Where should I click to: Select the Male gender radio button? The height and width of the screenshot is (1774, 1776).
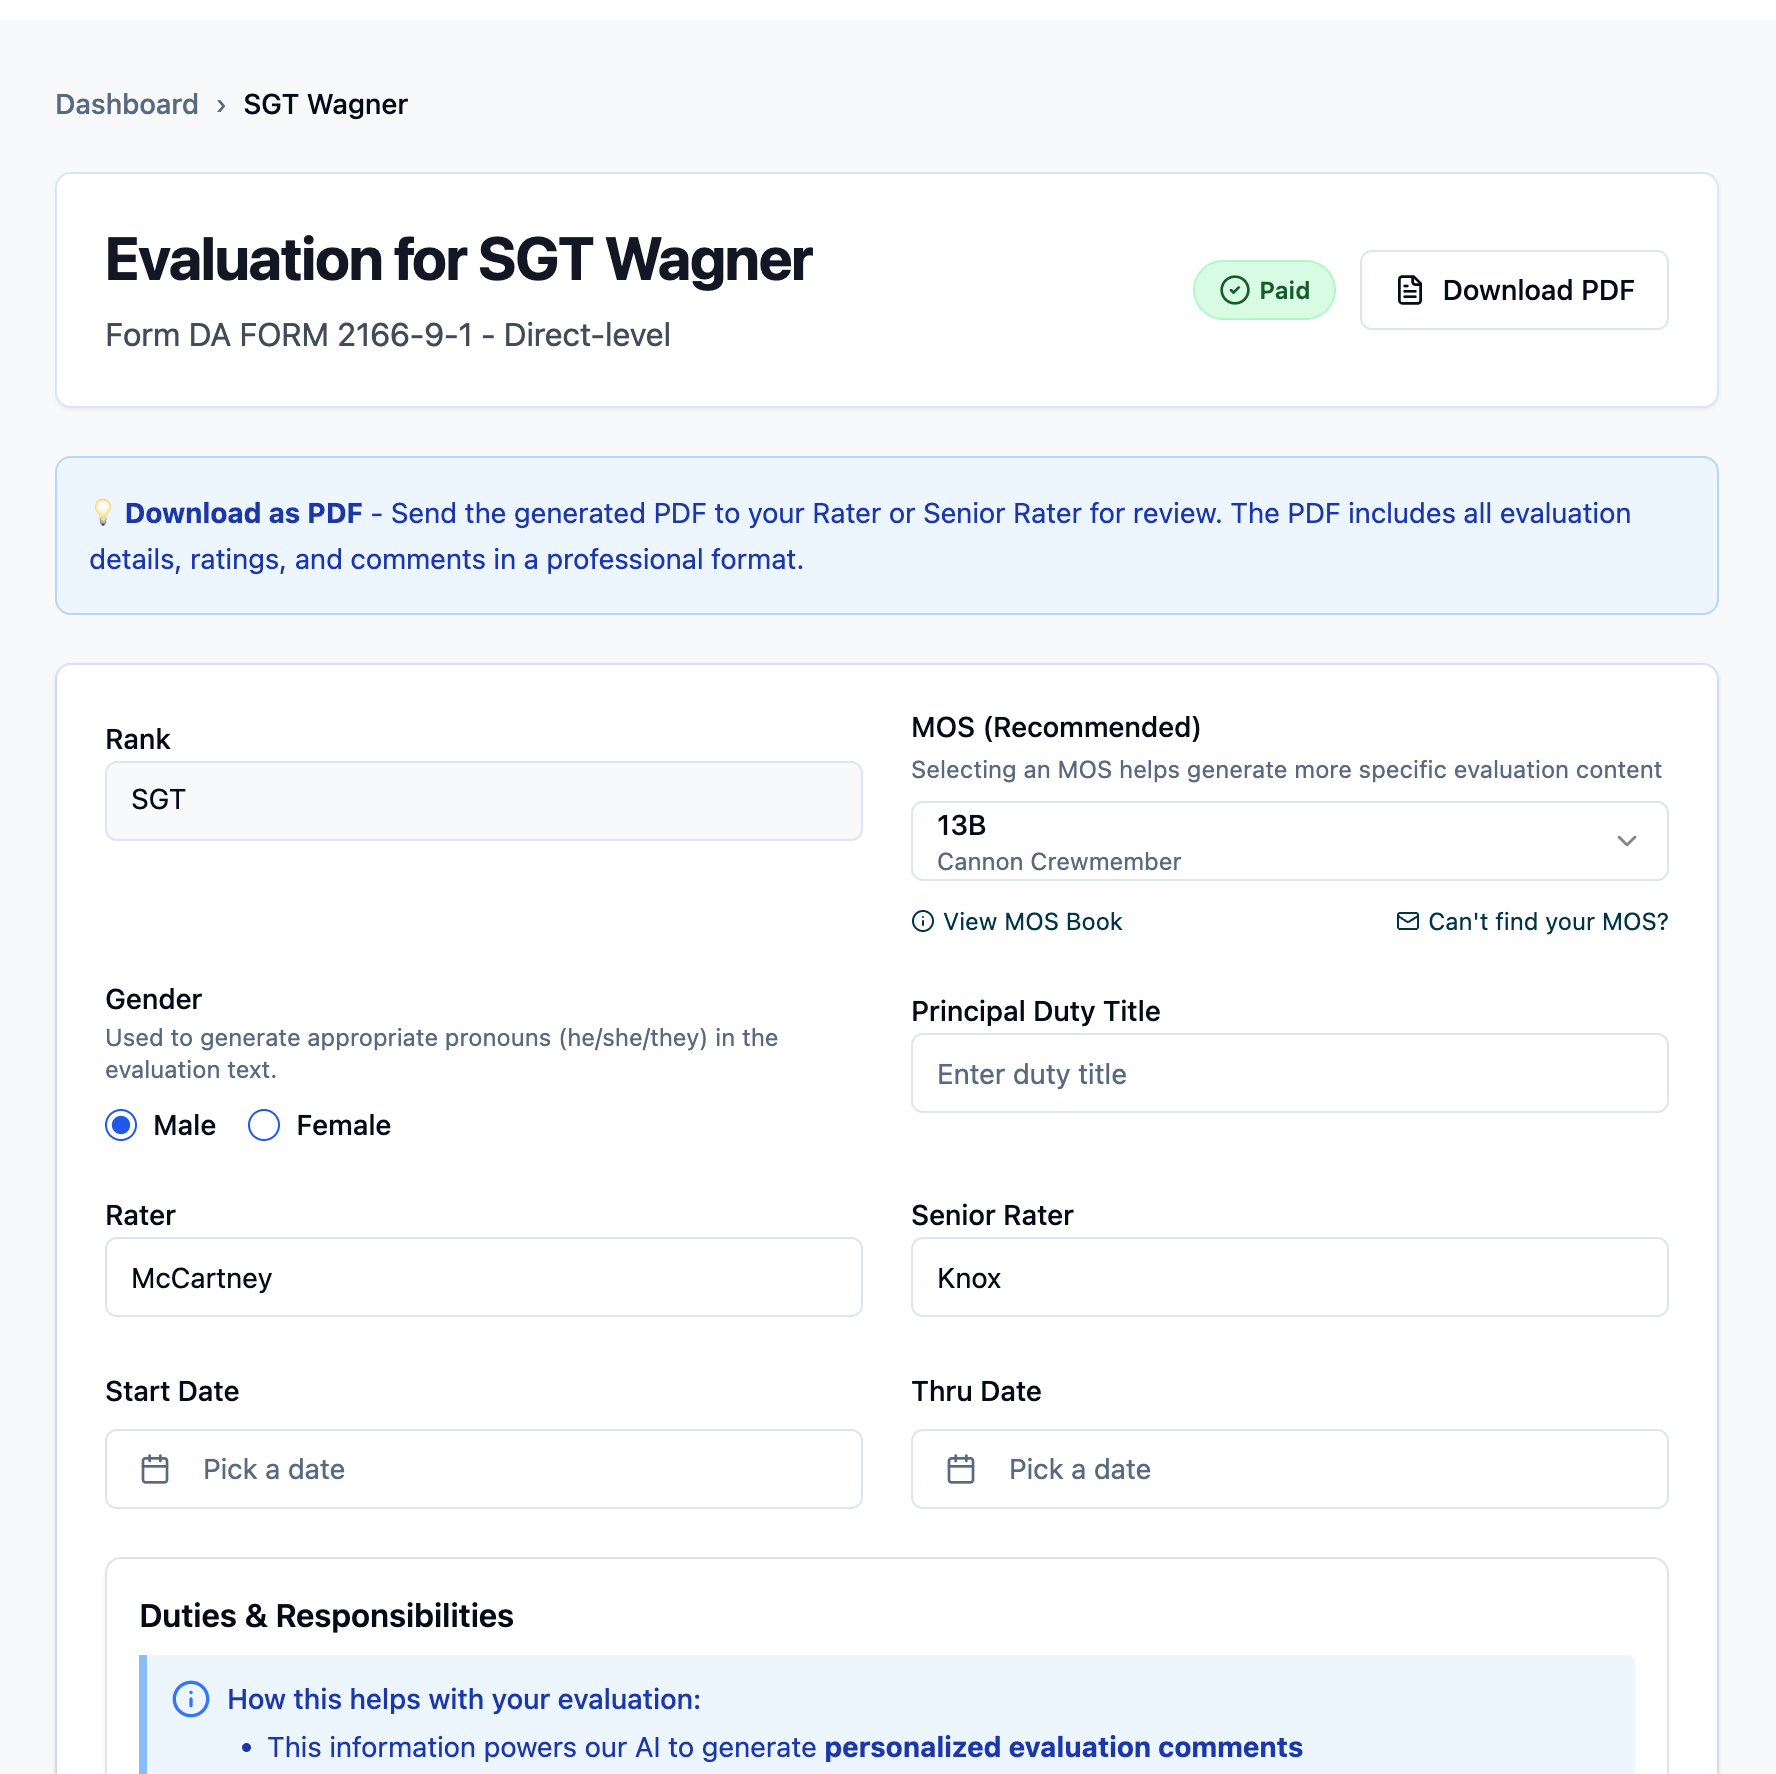coord(122,1125)
